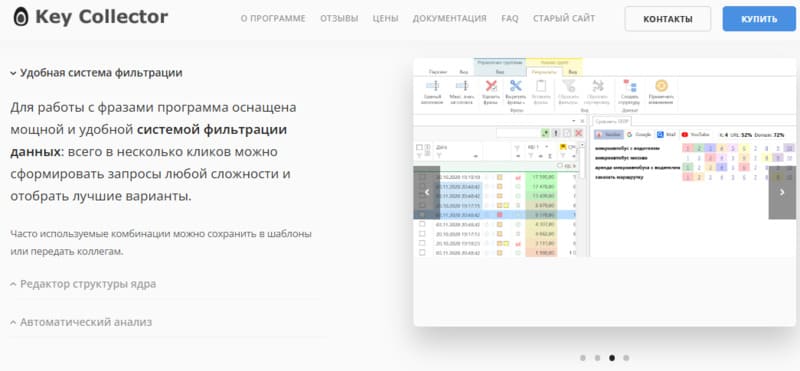Viewport: 800px width, 371px height.
Task: Tick the checkbox for row 20.10.2020 19:18:23
Action: [x=422, y=243]
